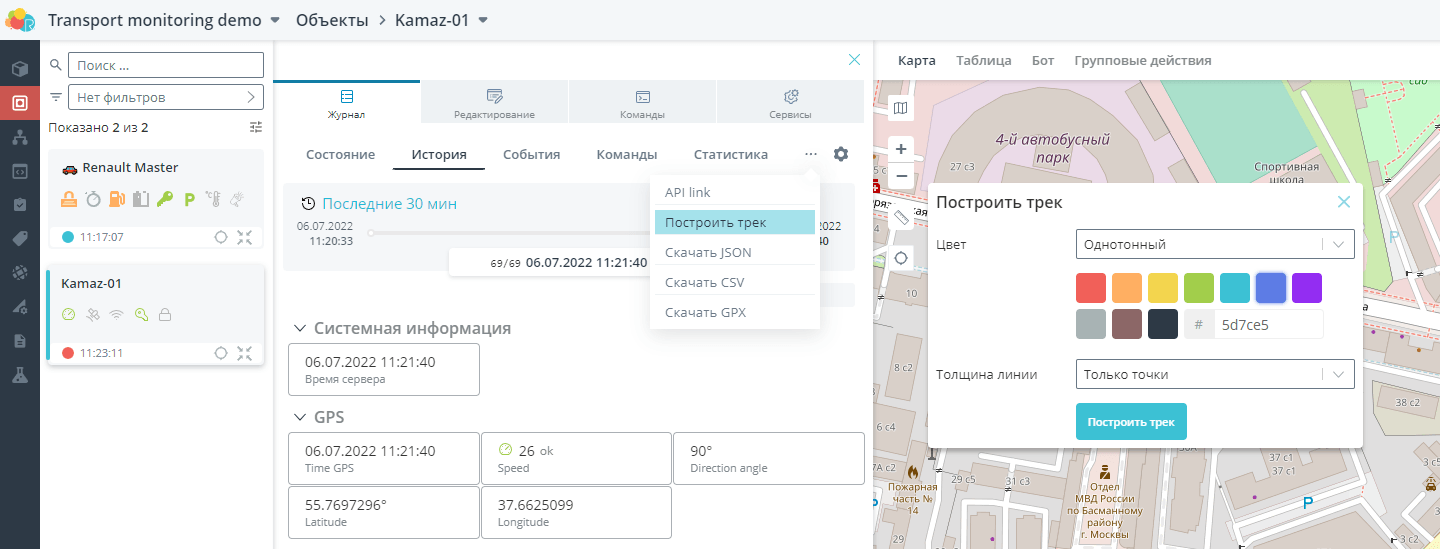
Task: Pick the red color swatch
Action: pos(1091,288)
